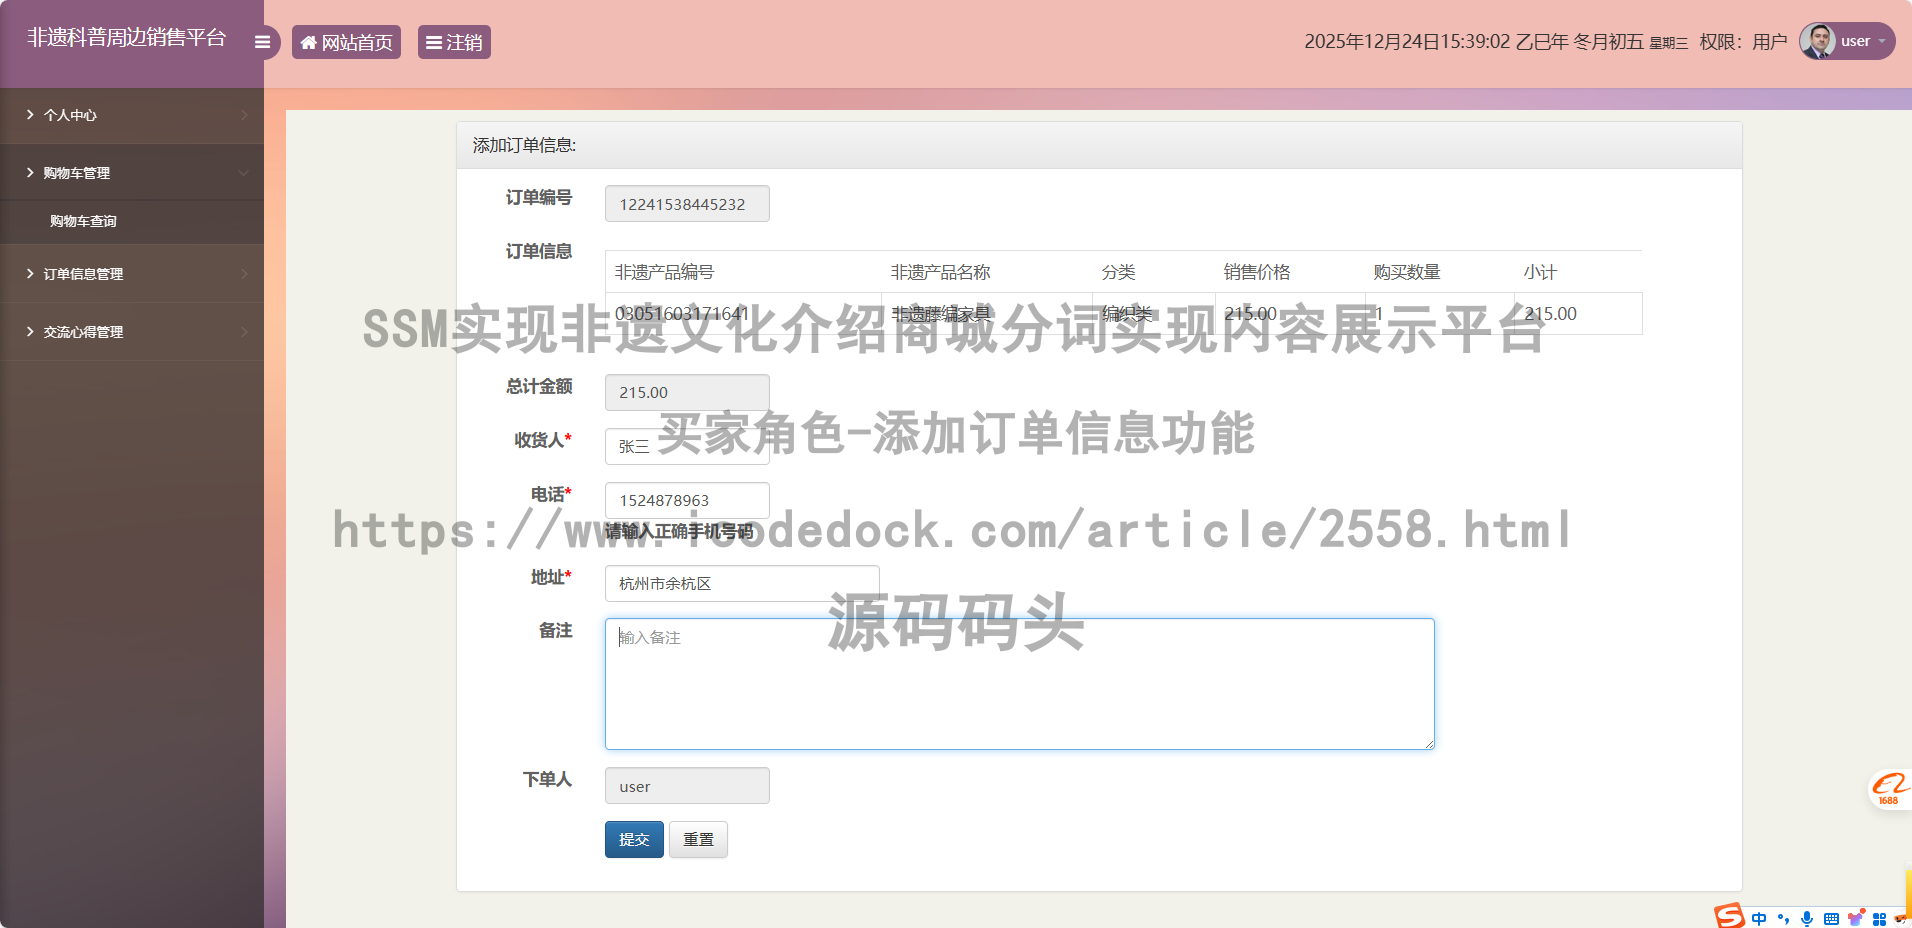1912x928 pixels.
Task: Click the Sogou input method icon in taskbar
Action: click(1730, 916)
